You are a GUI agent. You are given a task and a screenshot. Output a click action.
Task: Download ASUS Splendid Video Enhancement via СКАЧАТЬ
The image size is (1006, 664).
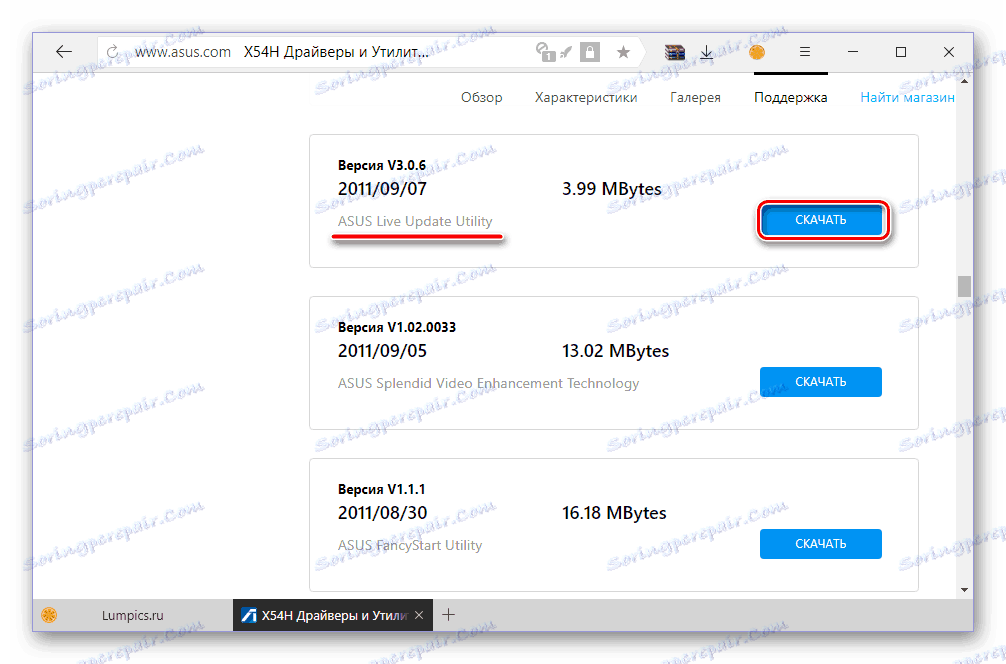[821, 382]
